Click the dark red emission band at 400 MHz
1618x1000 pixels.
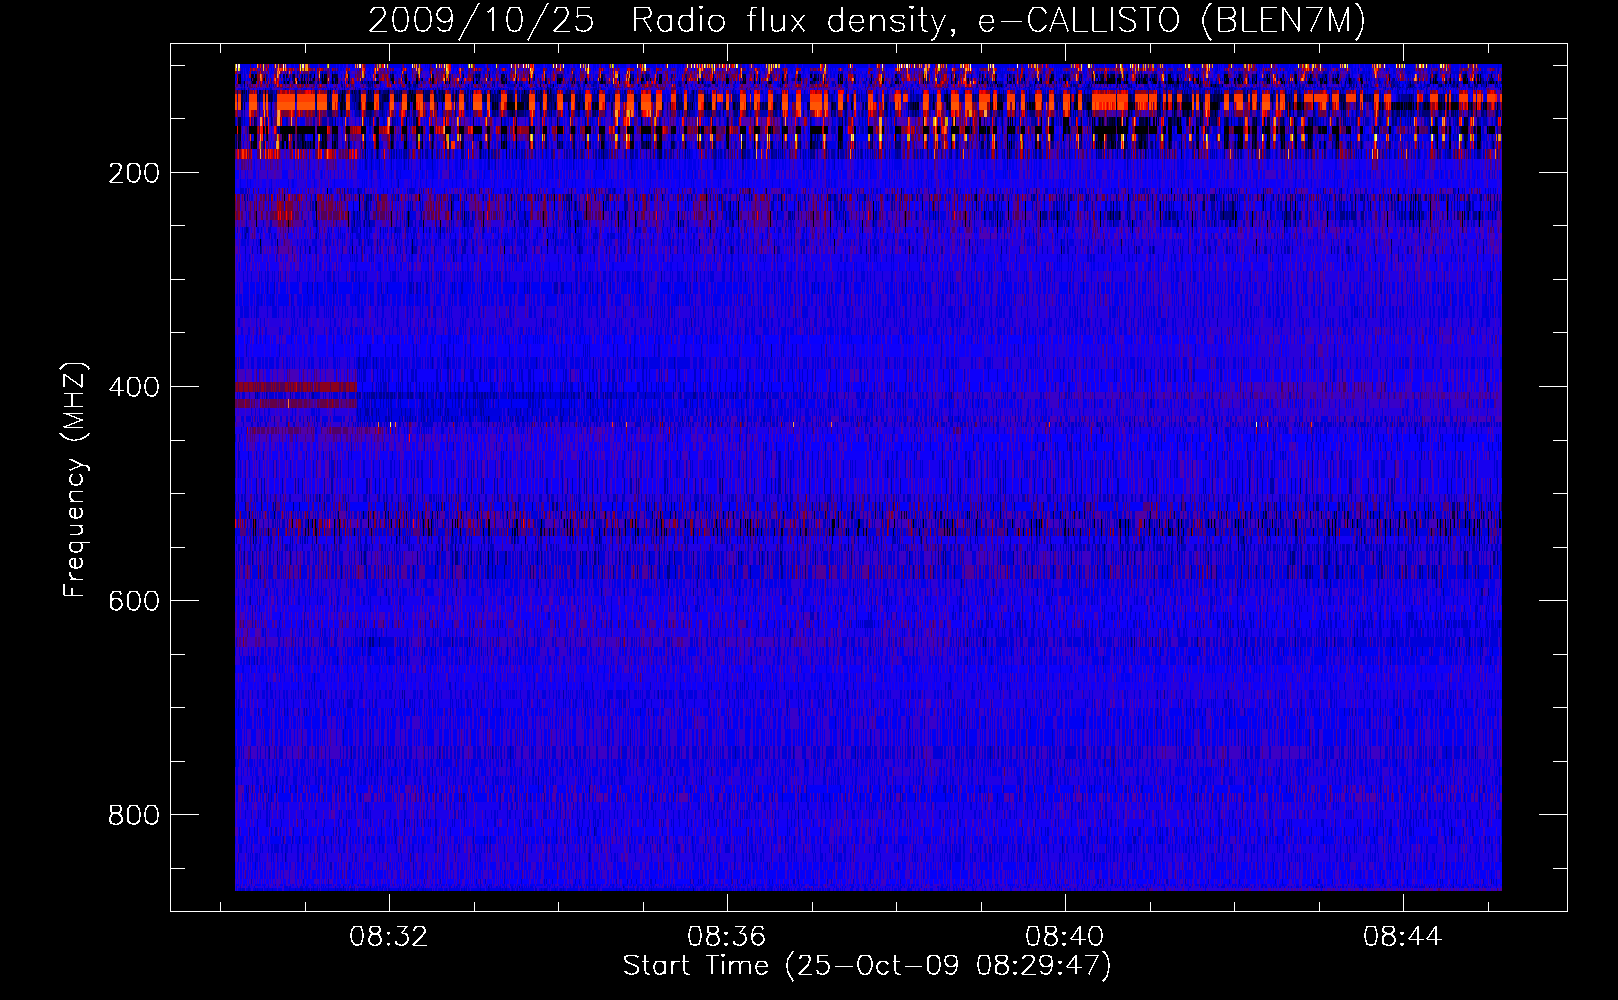click(x=296, y=386)
